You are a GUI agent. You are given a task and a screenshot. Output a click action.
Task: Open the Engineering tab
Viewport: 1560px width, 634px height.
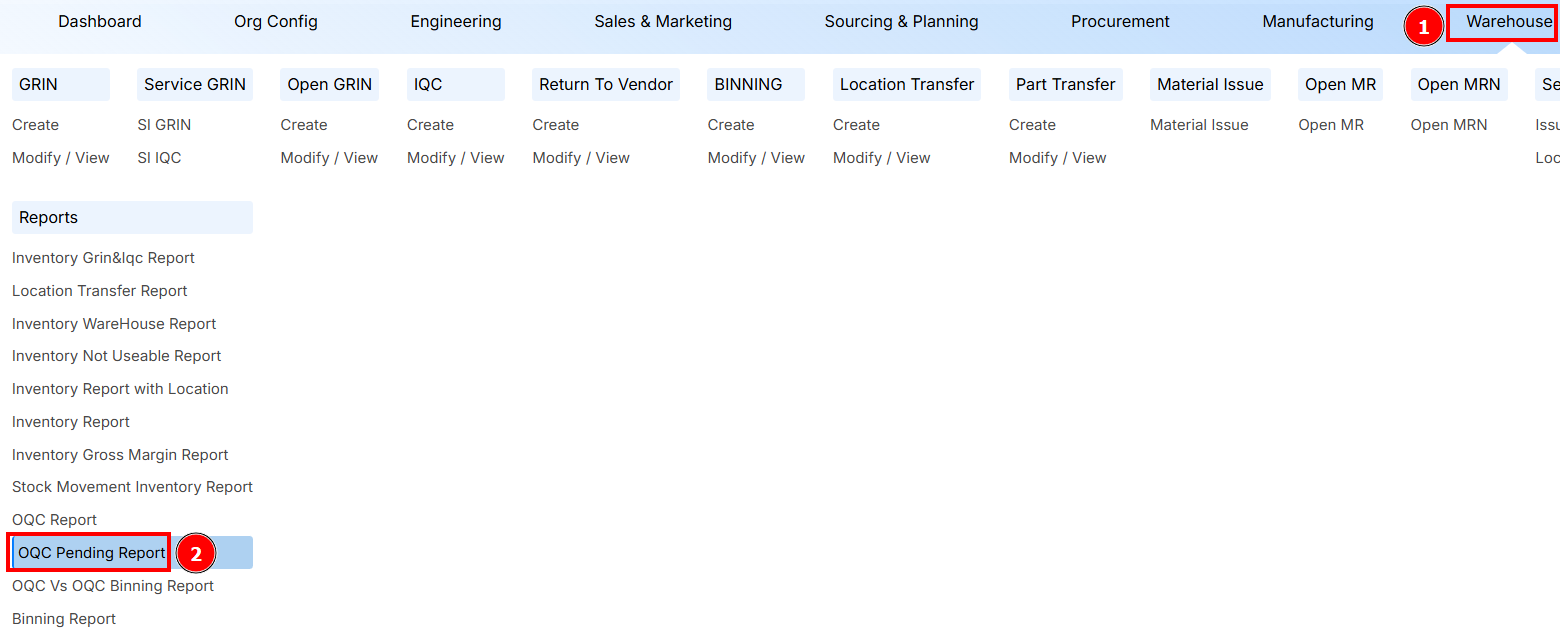tap(455, 21)
